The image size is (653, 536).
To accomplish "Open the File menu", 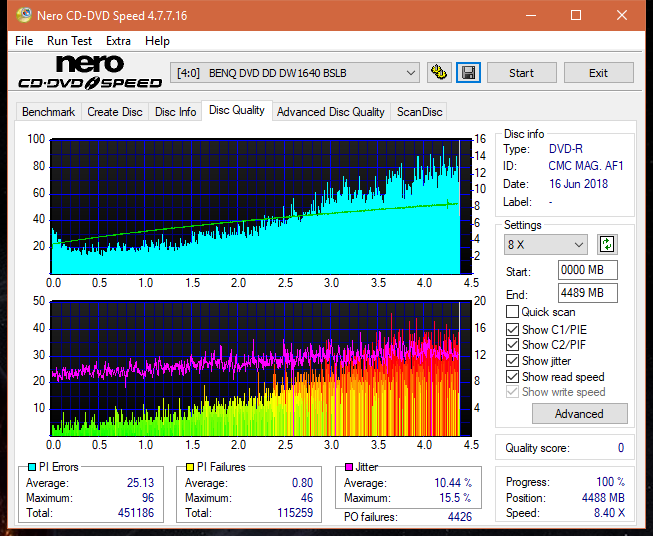I will click(x=24, y=41).
